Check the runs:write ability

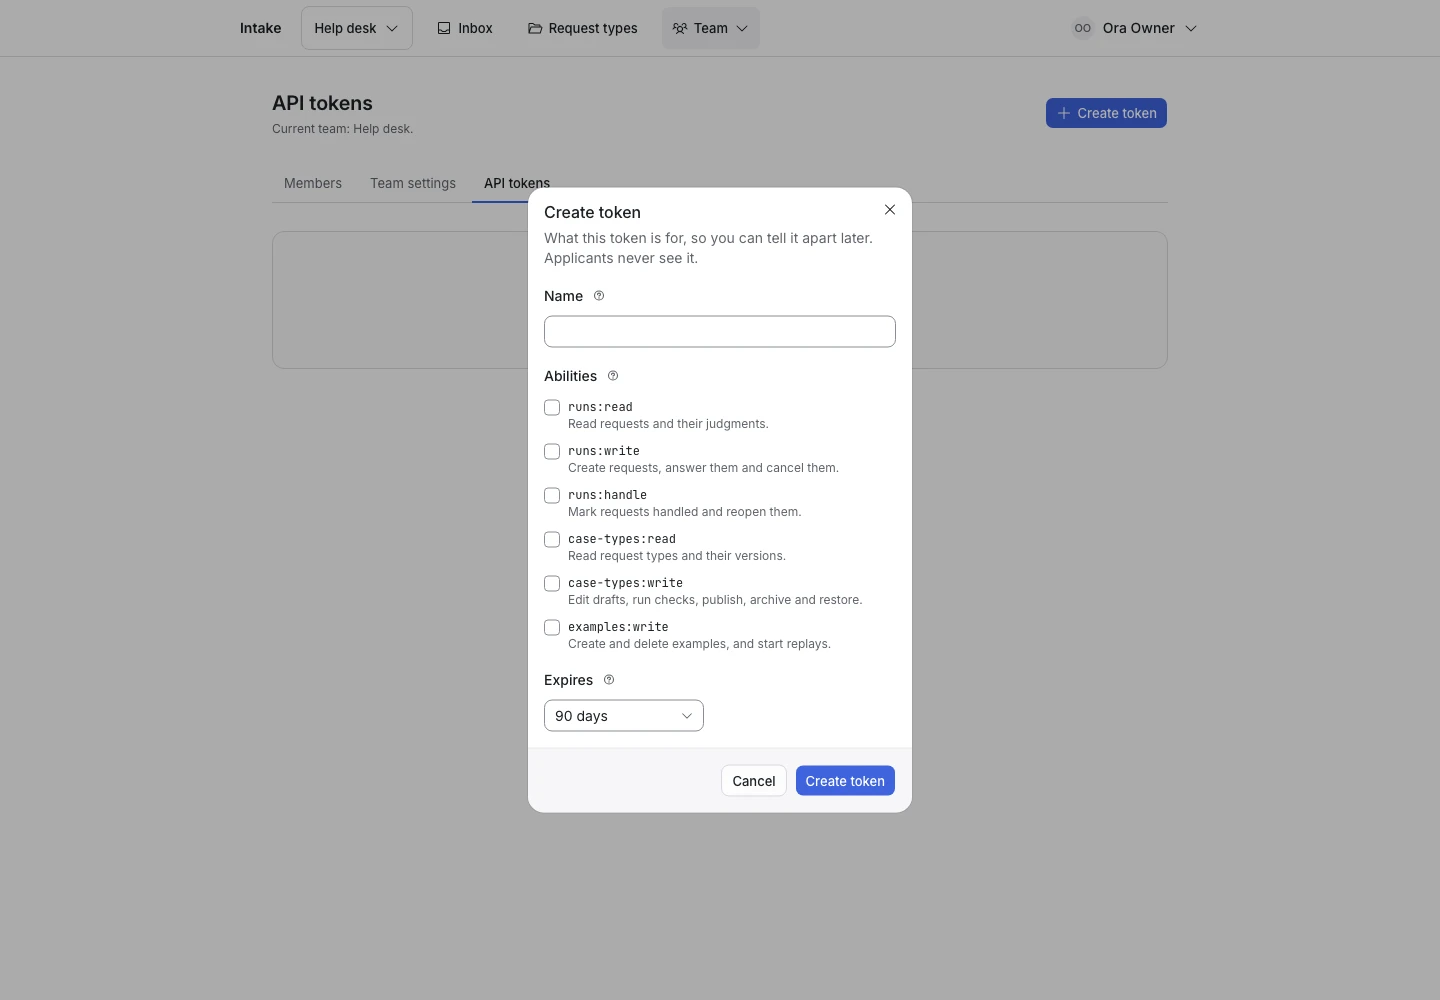[552, 451]
